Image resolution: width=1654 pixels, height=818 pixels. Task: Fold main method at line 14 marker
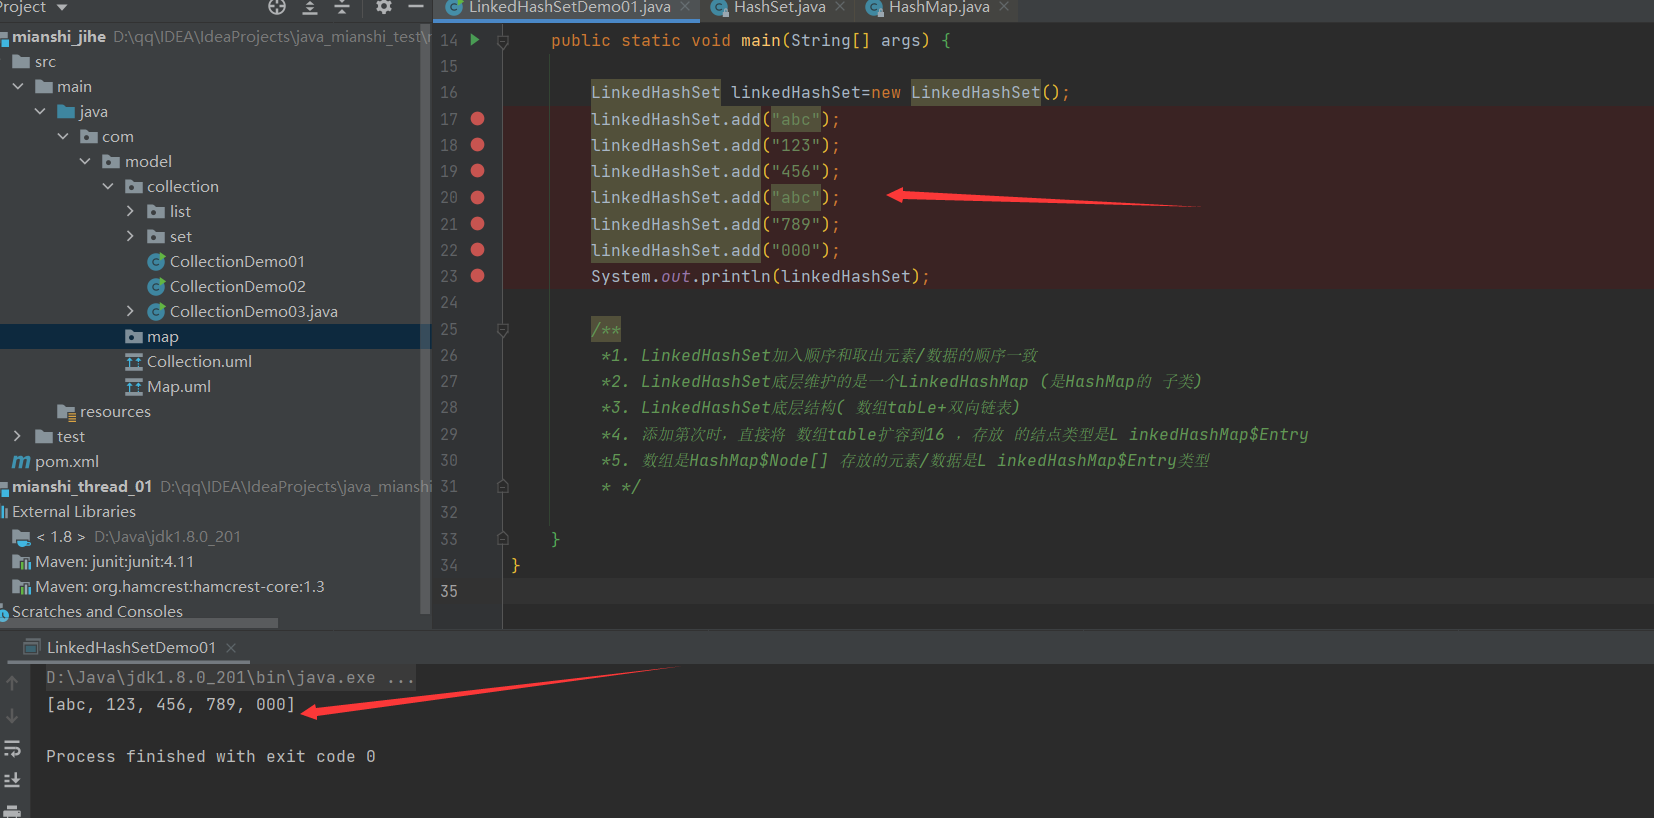tap(503, 41)
